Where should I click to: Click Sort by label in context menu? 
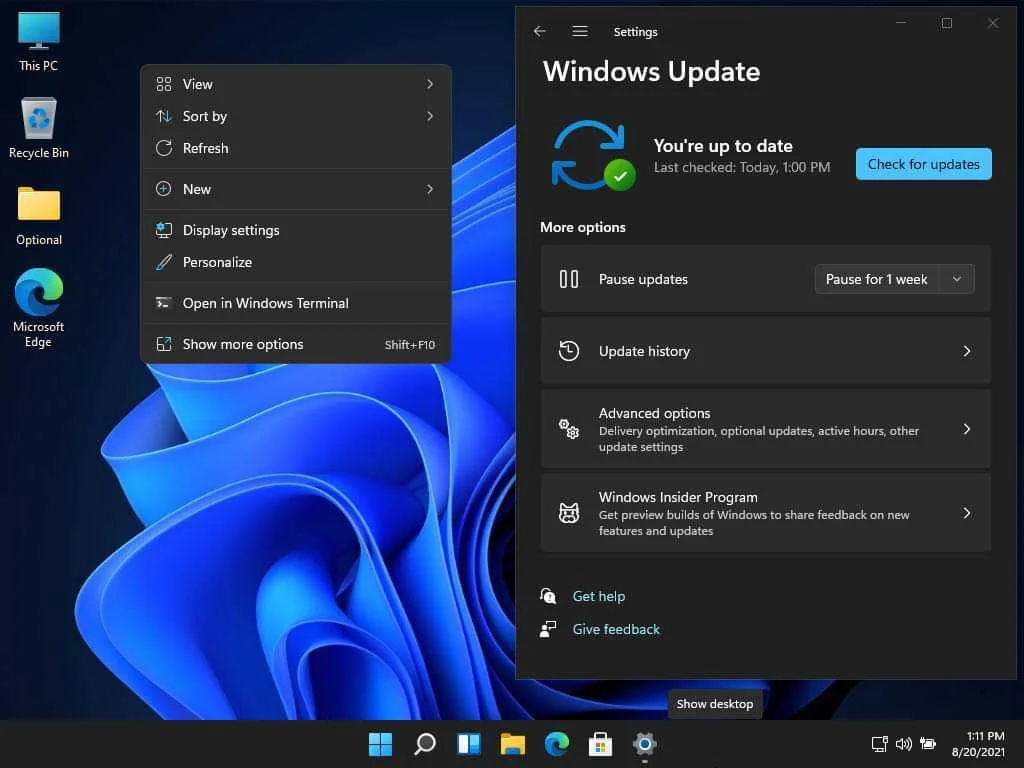coord(205,116)
